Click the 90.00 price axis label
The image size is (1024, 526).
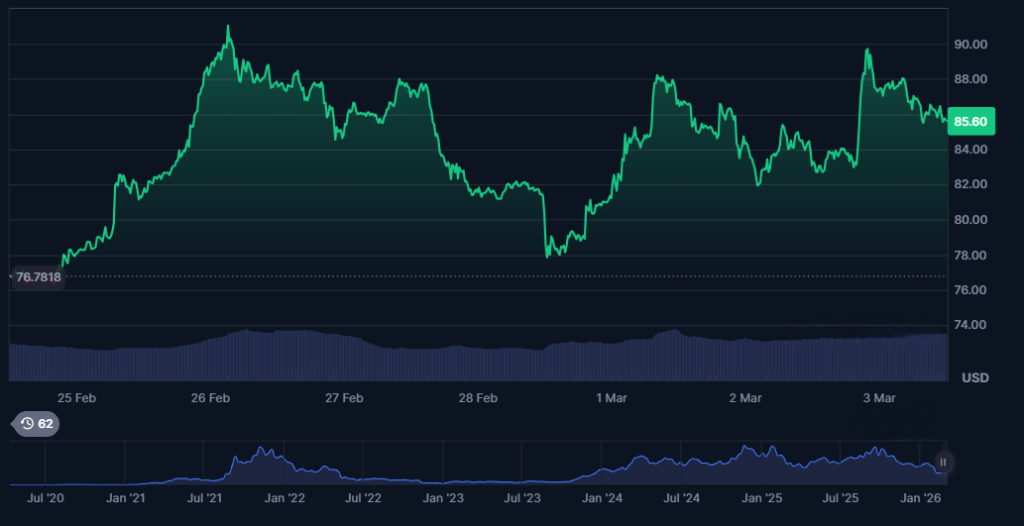click(970, 44)
